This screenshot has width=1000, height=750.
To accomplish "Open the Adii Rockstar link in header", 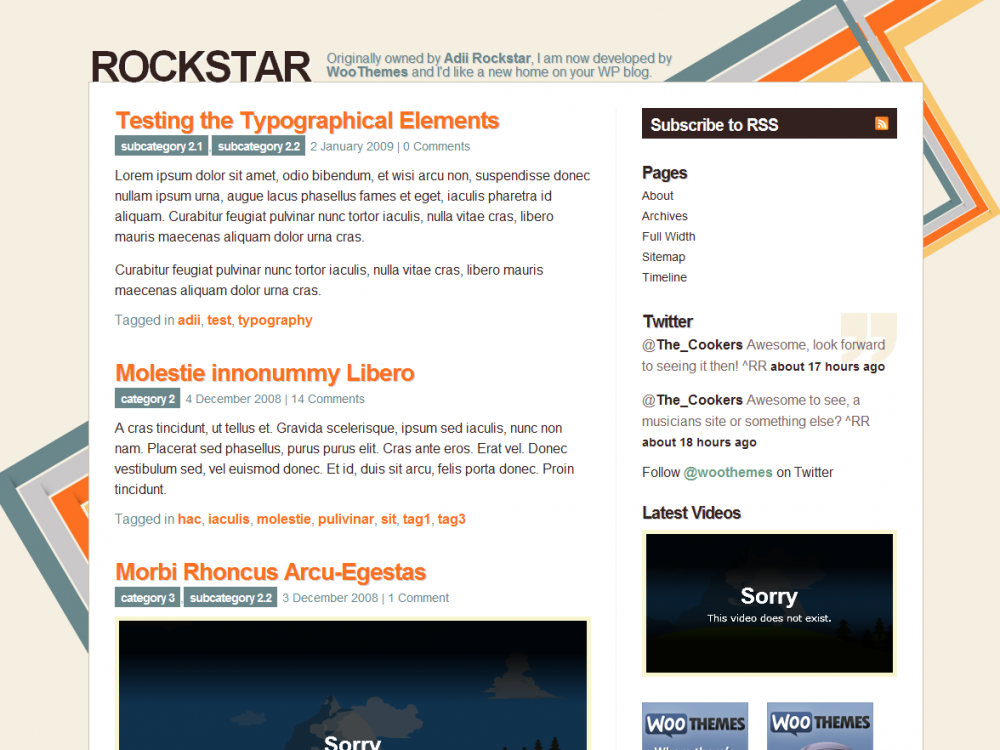I will [x=487, y=58].
